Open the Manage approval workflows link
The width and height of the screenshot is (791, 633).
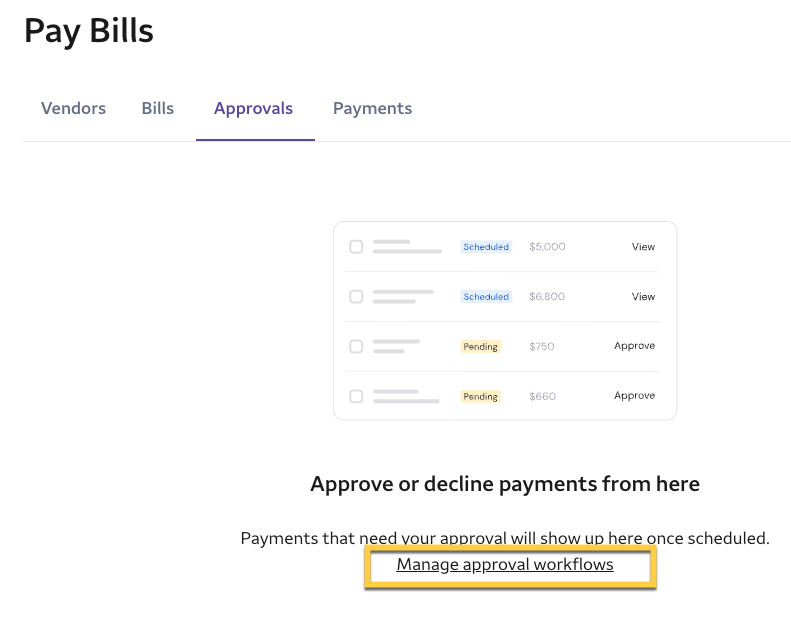click(x=505, y=565)
